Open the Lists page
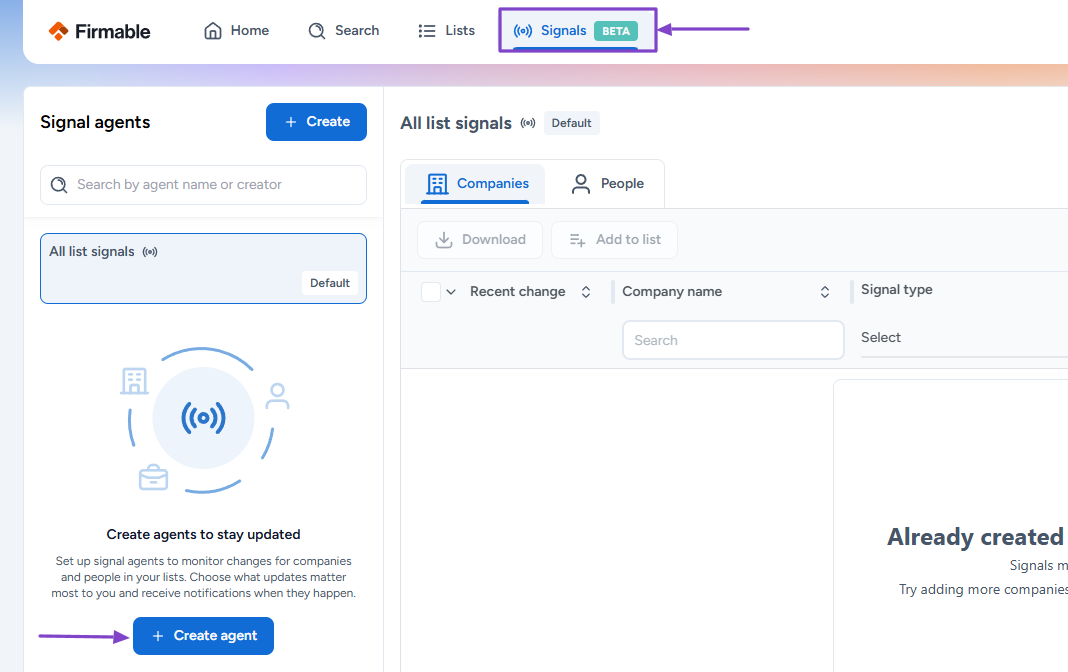 446,31
